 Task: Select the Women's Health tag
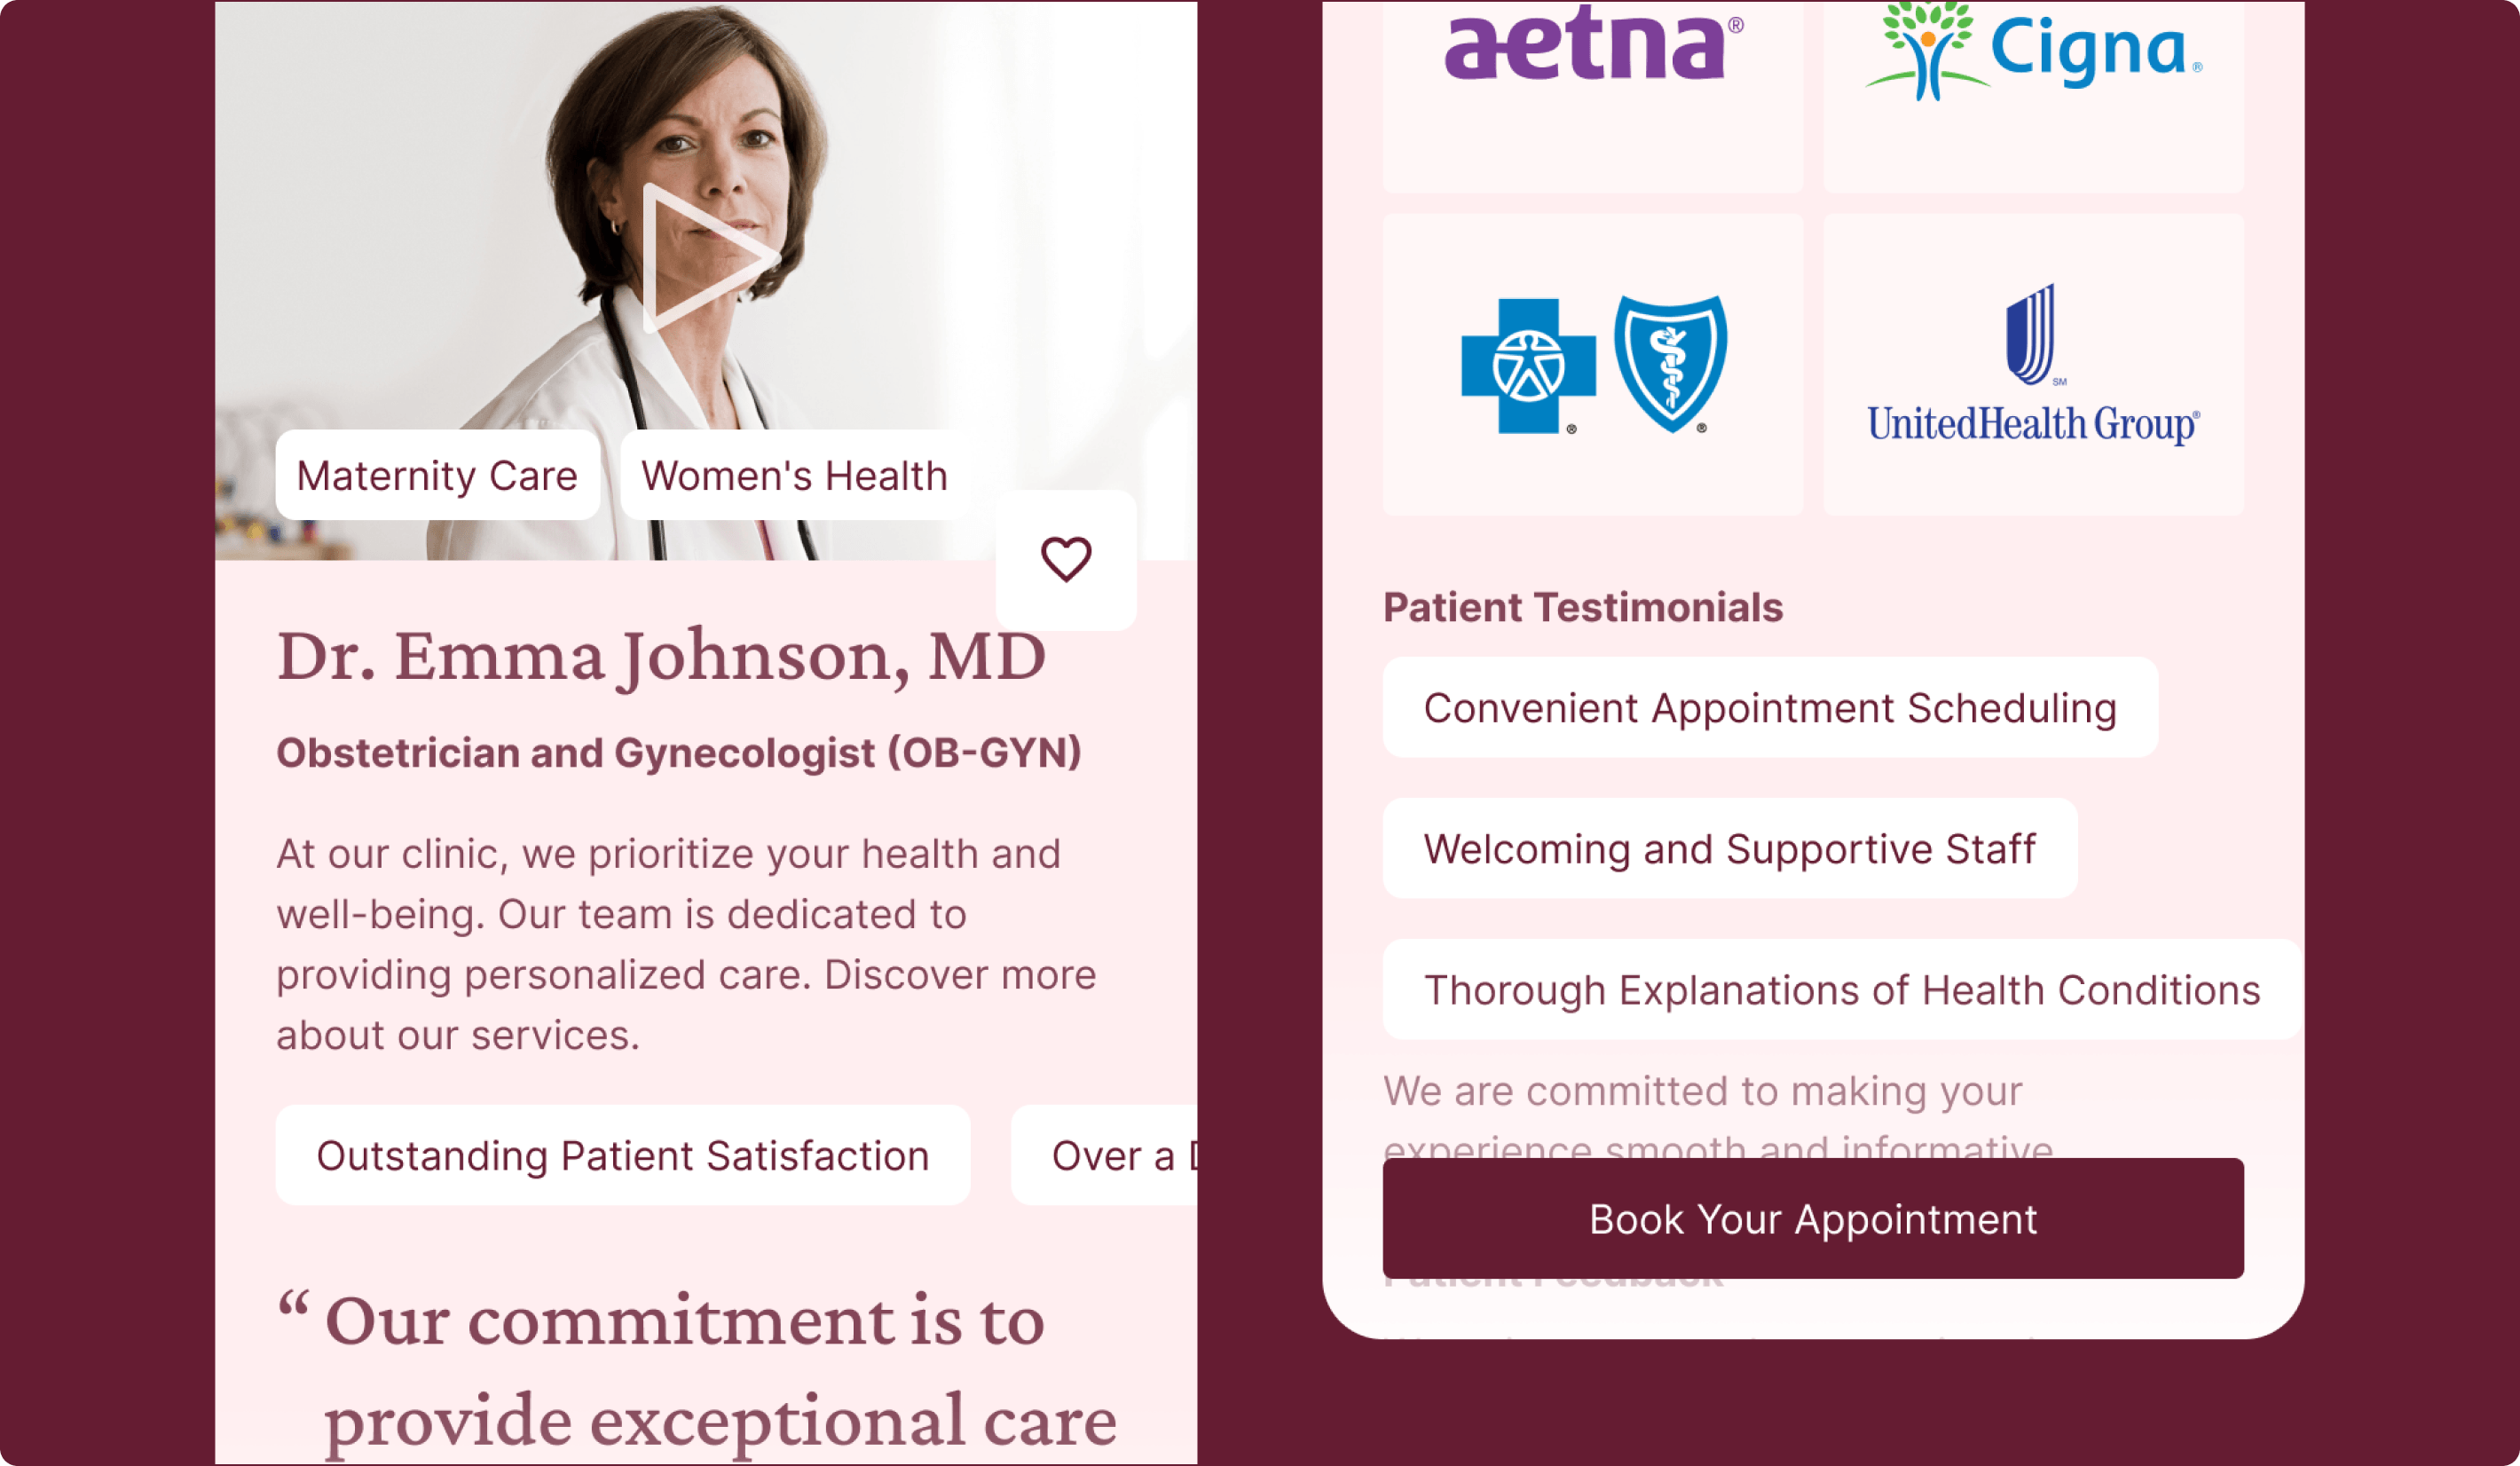point(794,476)
